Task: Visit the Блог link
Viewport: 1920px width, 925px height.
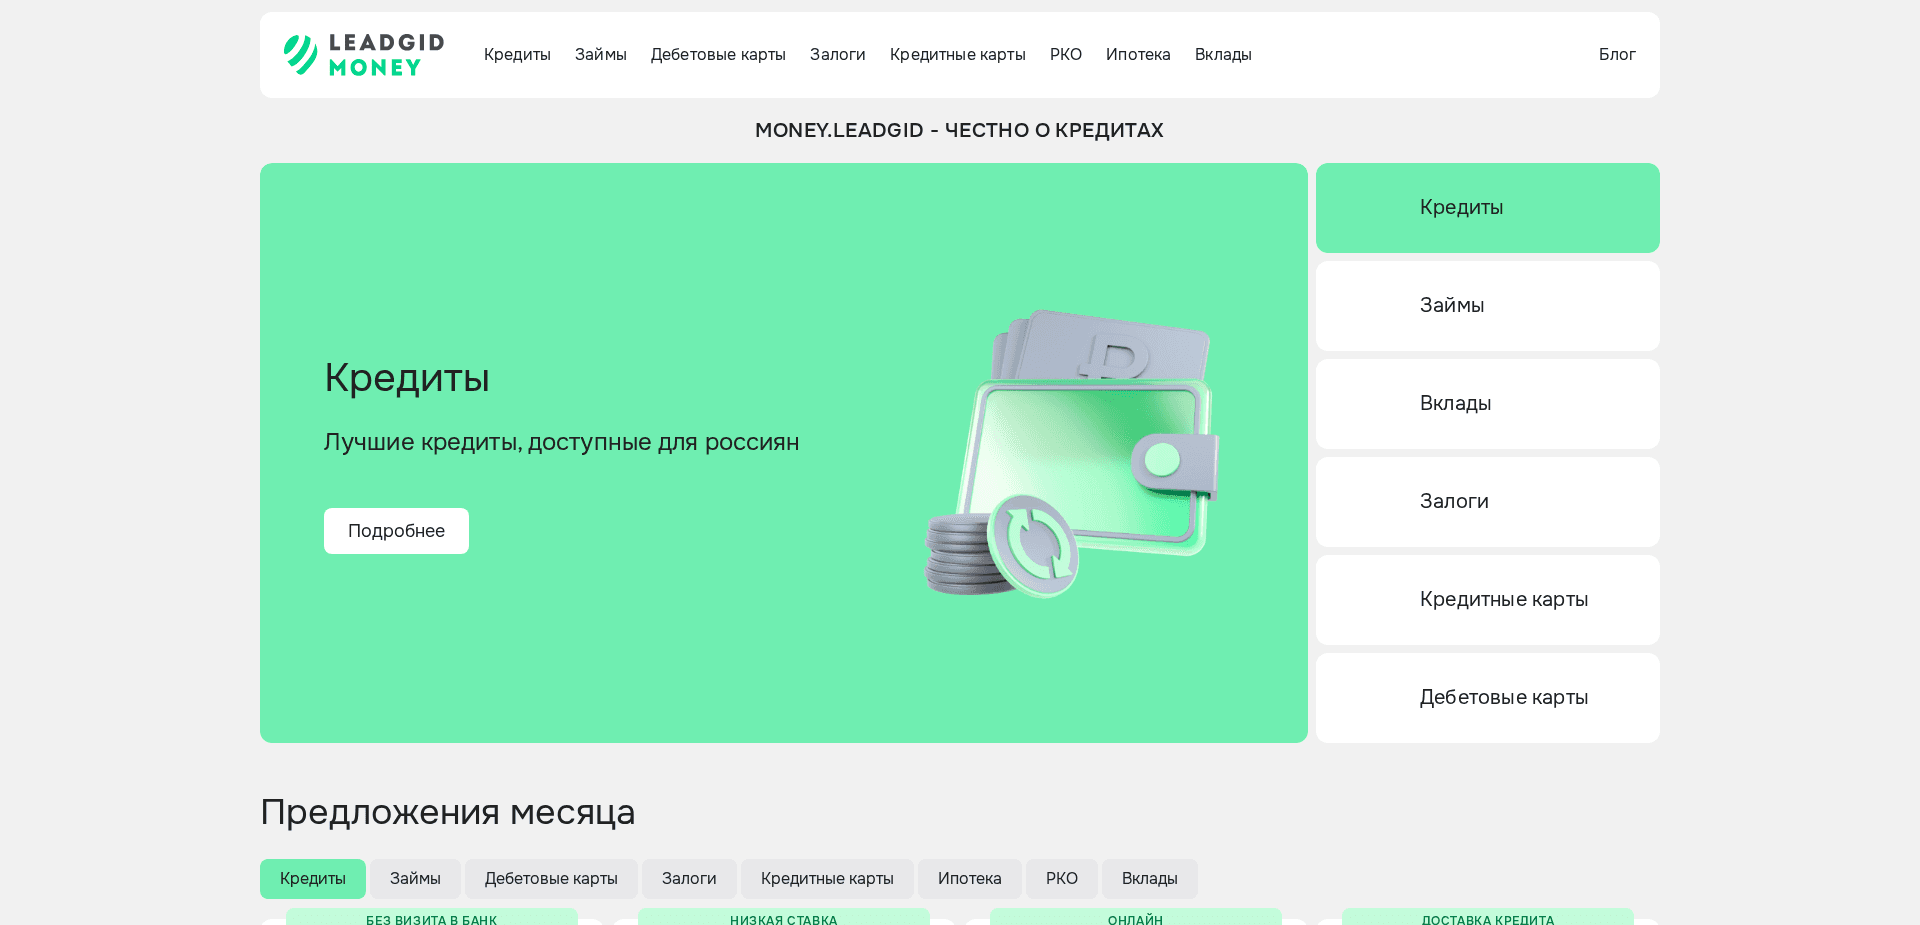Action: pyautogui.click(x=1616, y=55)
